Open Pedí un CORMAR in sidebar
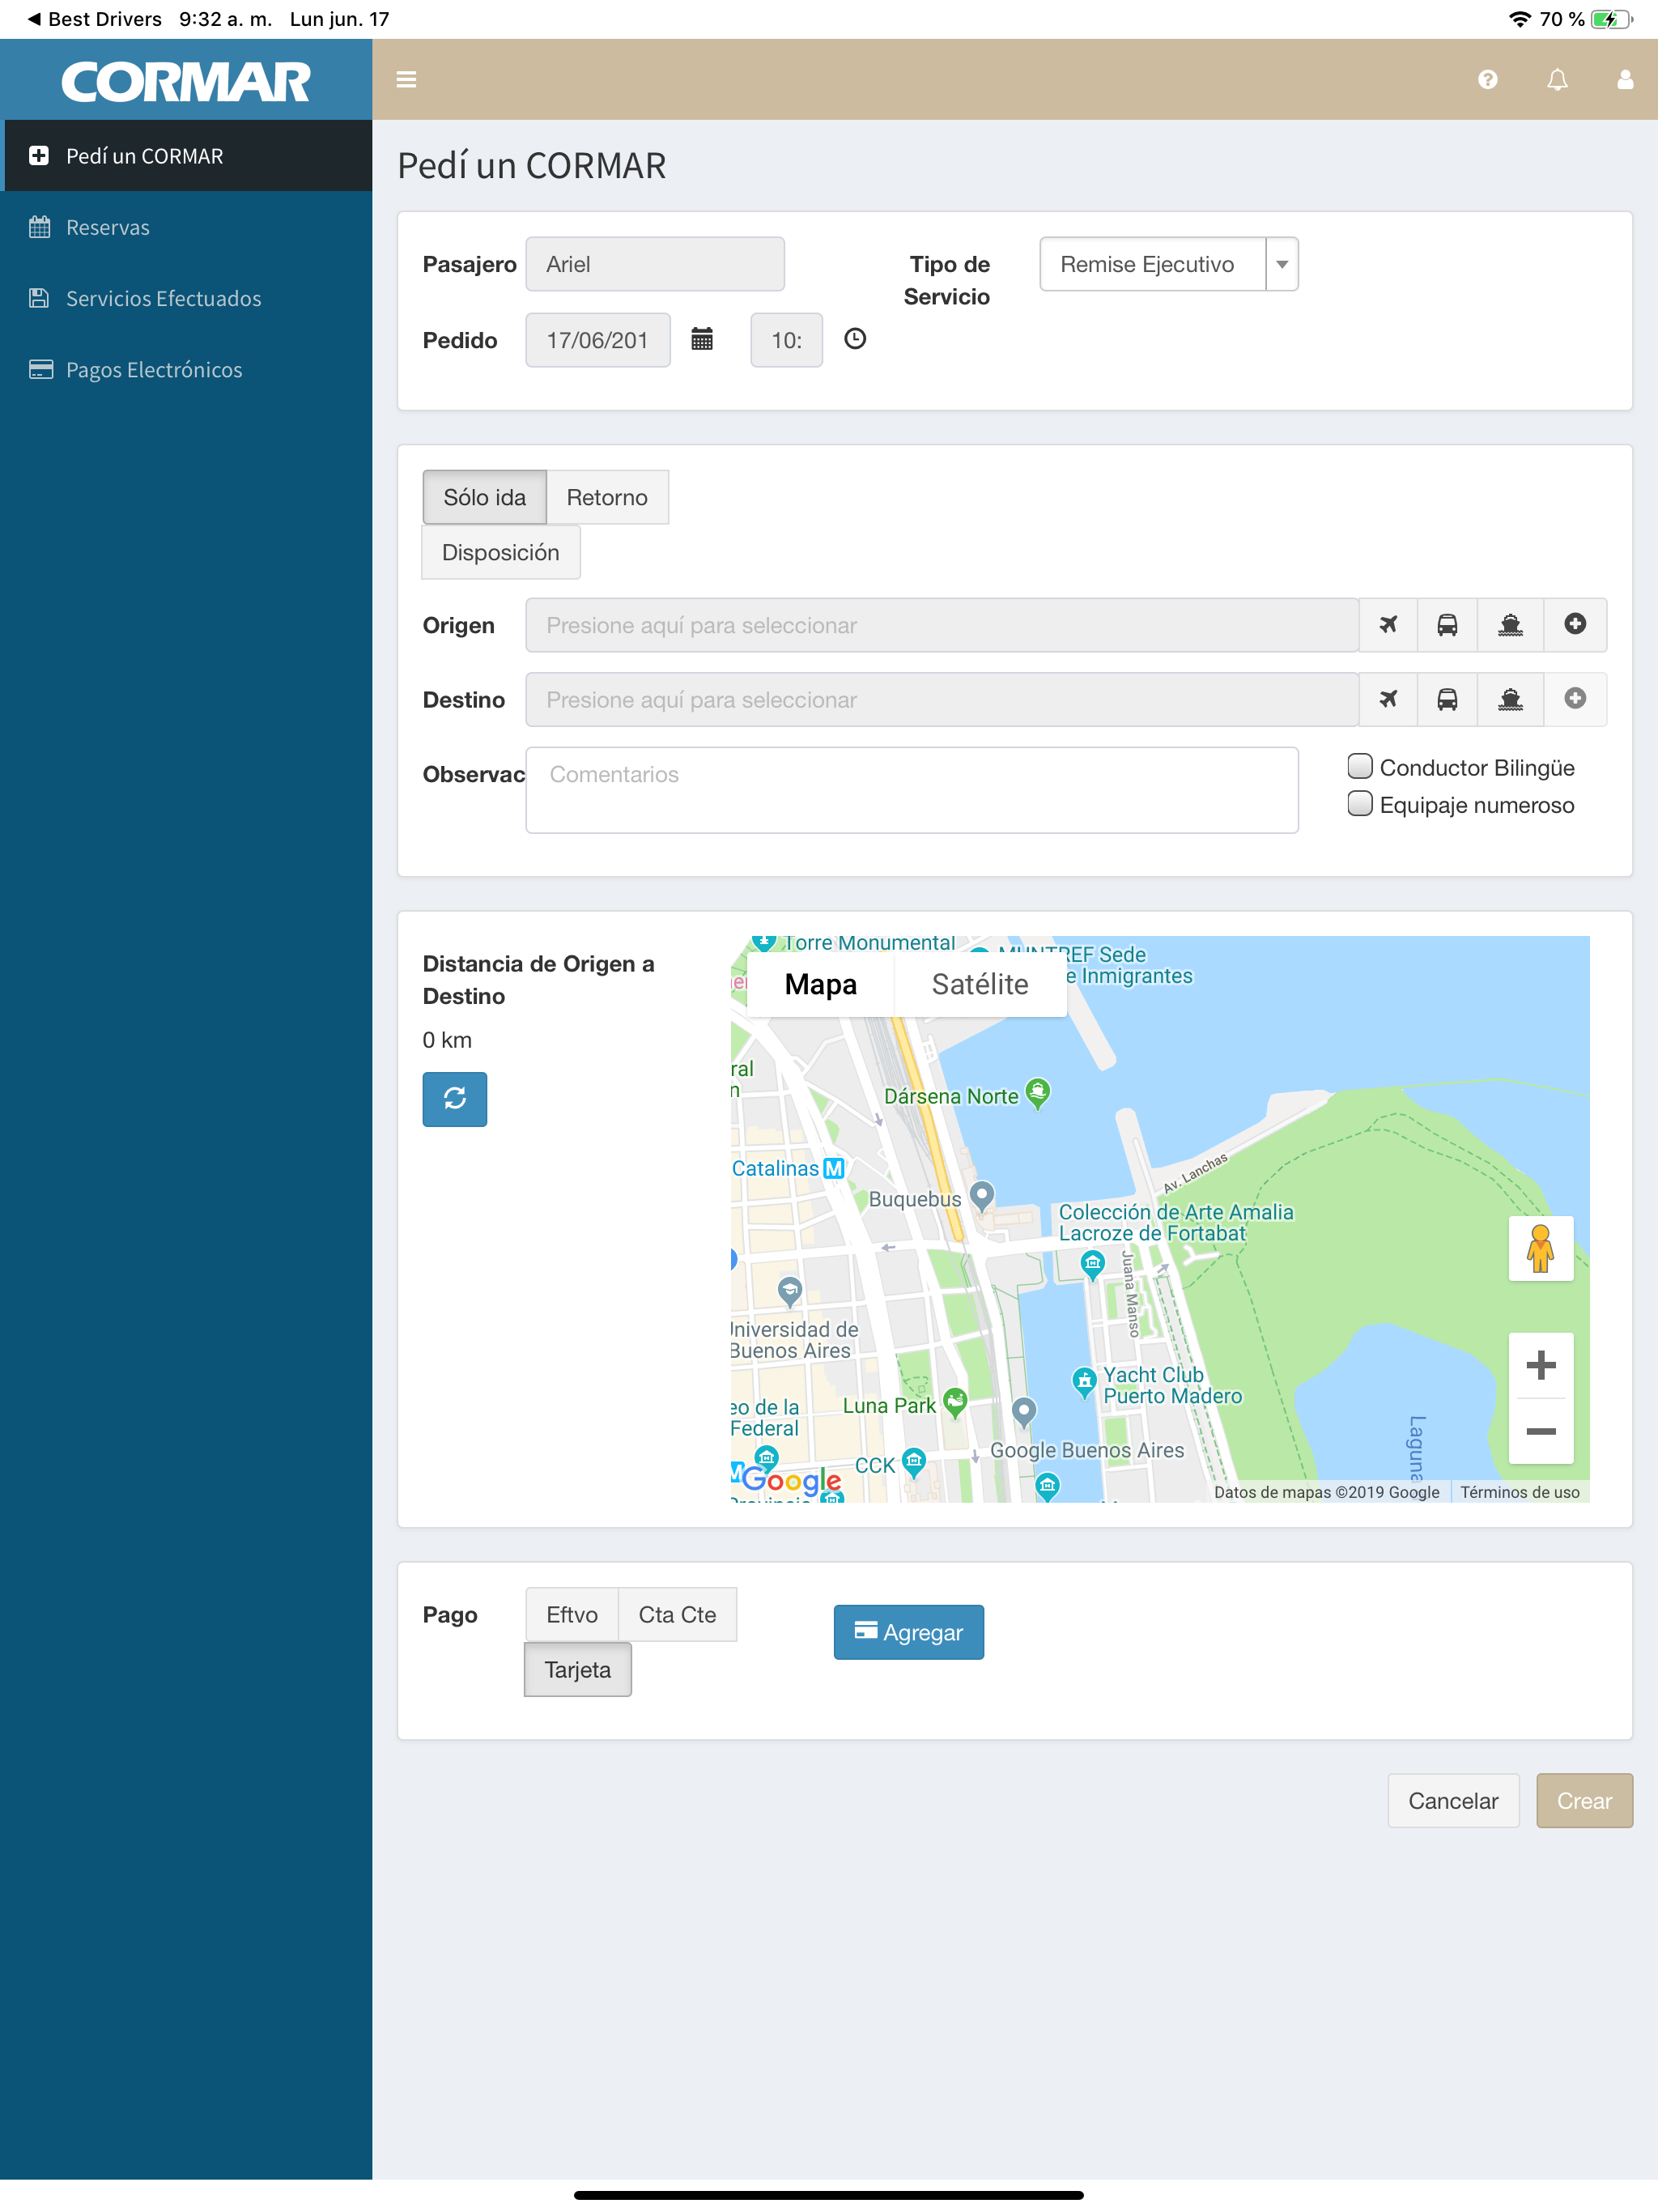This screenshot has height=2212, width=1658. click(186, 156)
